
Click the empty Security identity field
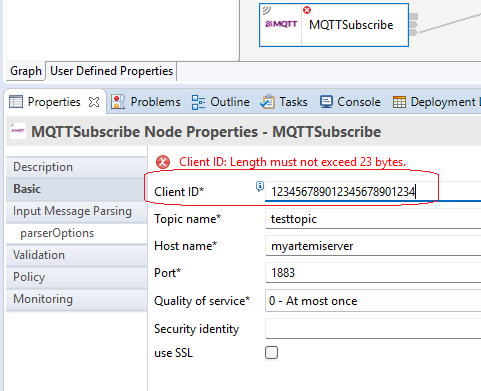[373, 329]
